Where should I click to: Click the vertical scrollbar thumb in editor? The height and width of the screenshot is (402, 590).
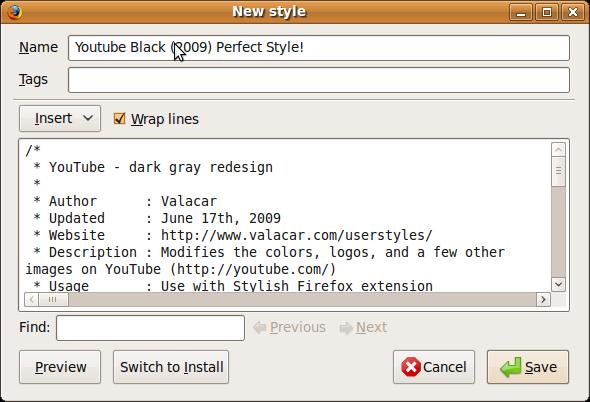558,171
